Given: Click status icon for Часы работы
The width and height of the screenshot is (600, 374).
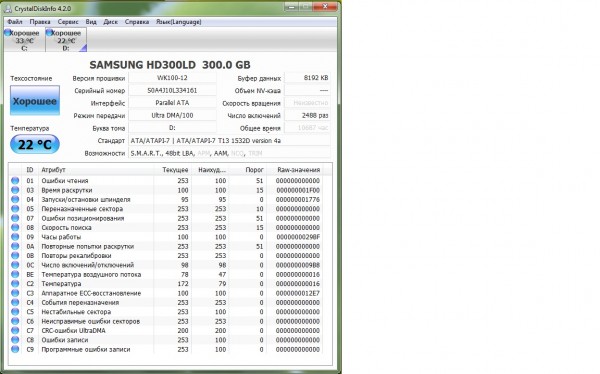Looking at the screenshot, I should (15, 237).
